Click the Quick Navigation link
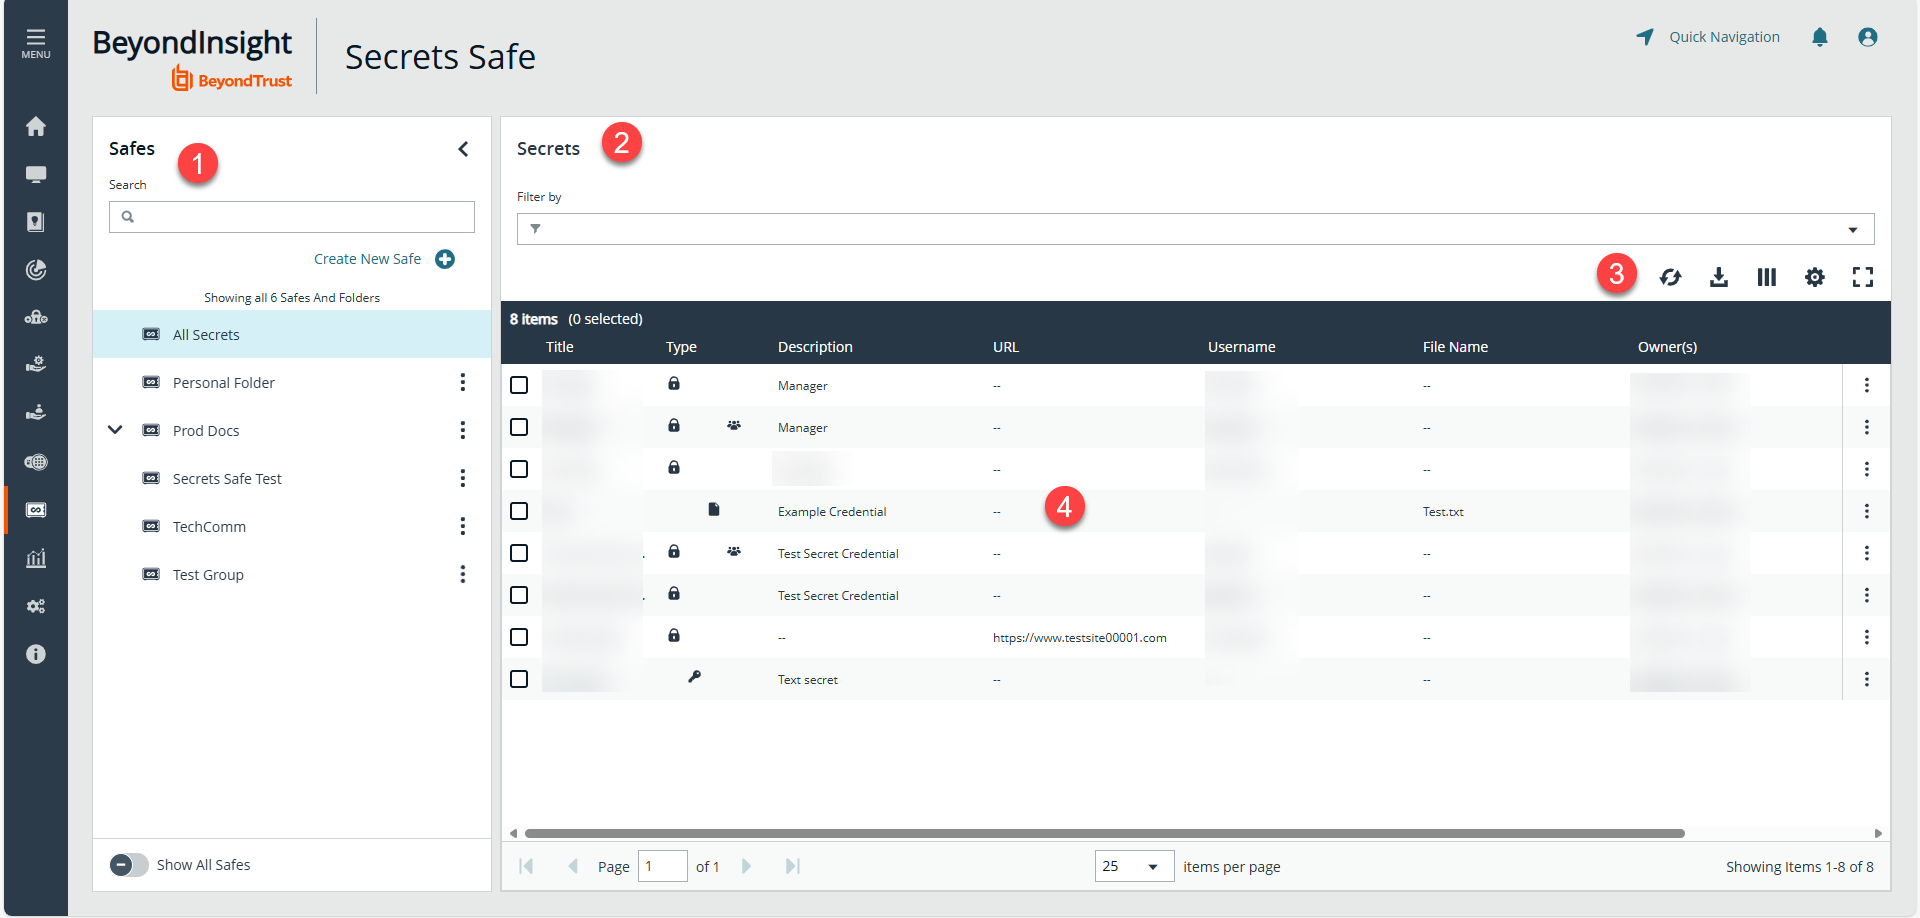 (x=1724, y=37)
